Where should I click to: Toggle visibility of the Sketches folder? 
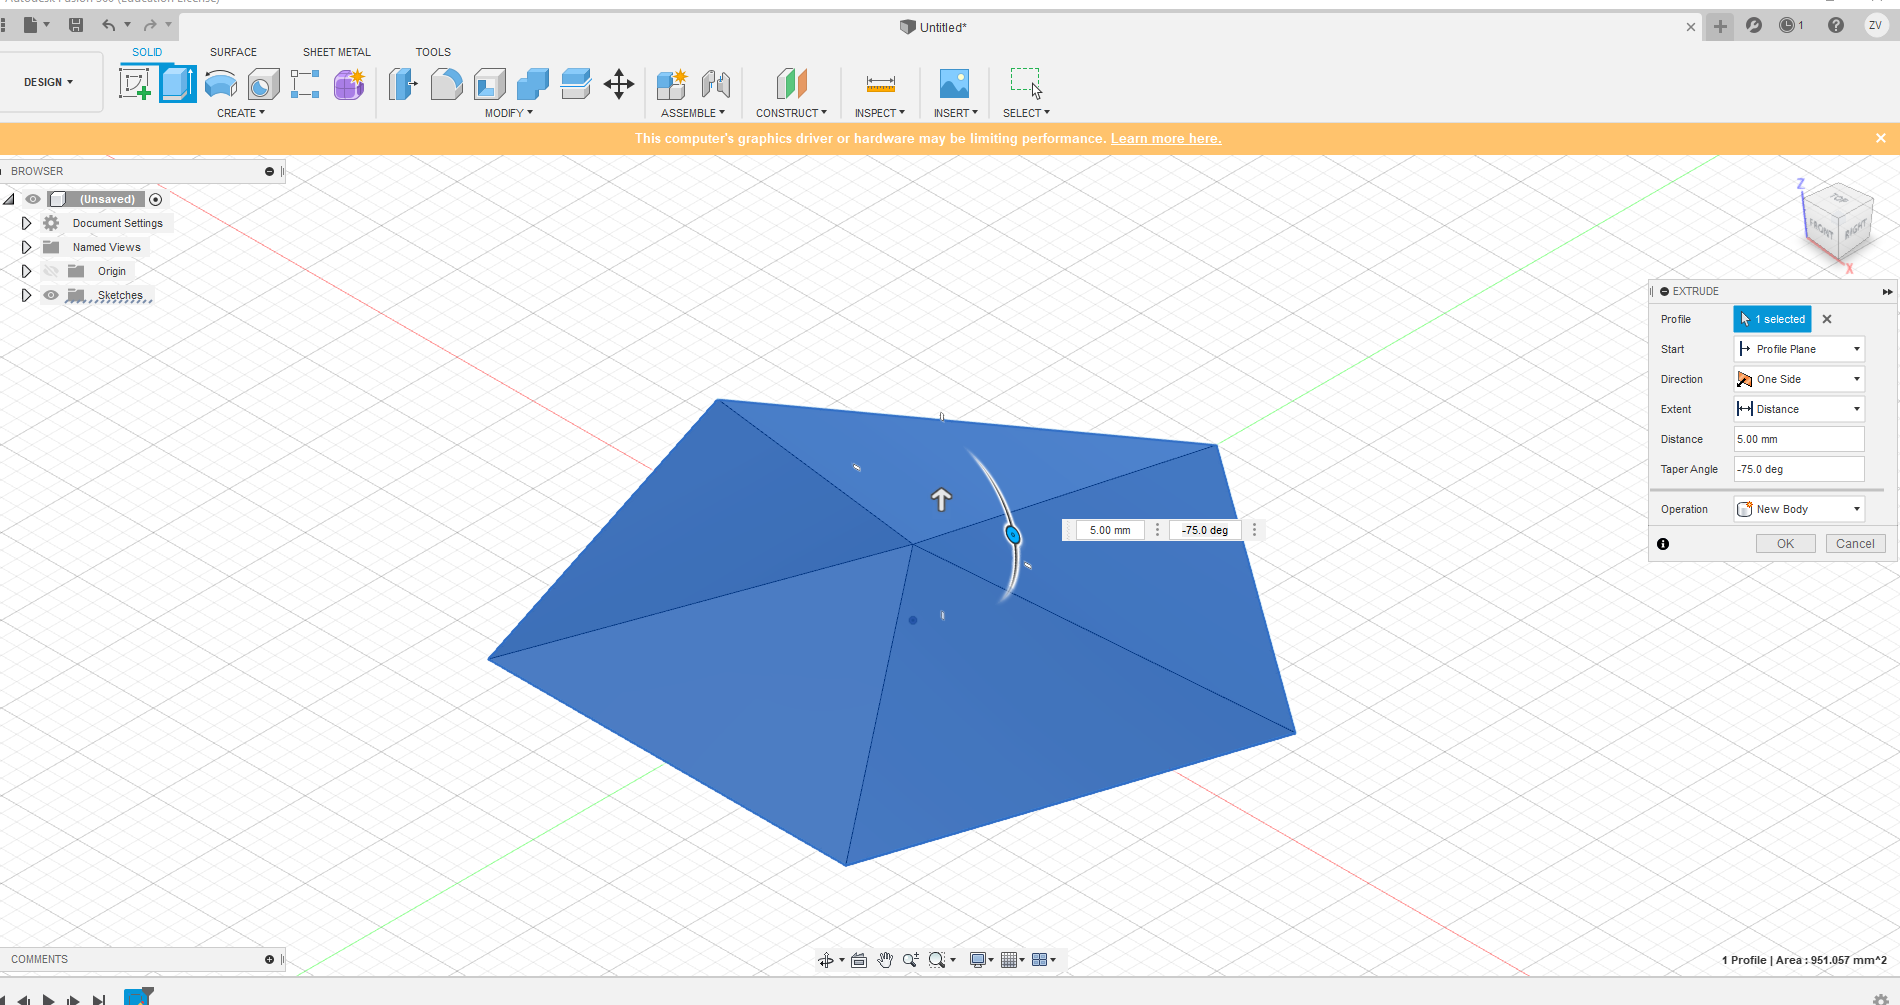click(51, 295)
